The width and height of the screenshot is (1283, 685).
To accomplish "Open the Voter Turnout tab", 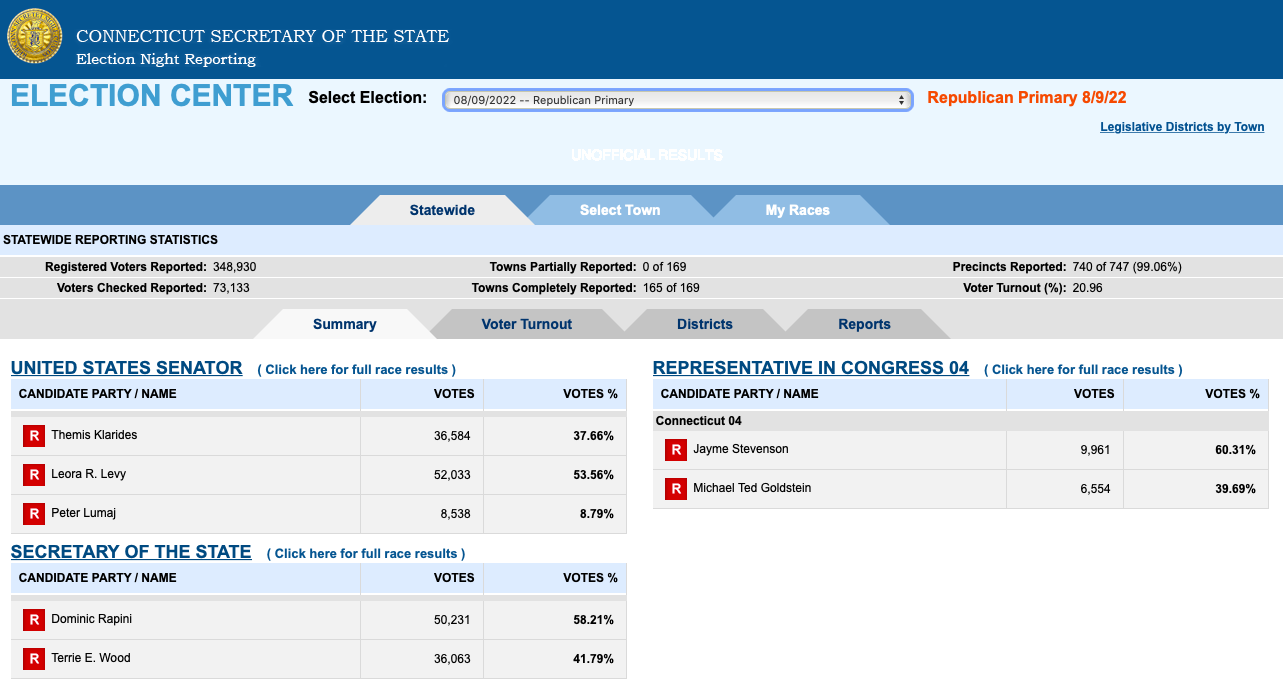I will click(x=526, y=324).
